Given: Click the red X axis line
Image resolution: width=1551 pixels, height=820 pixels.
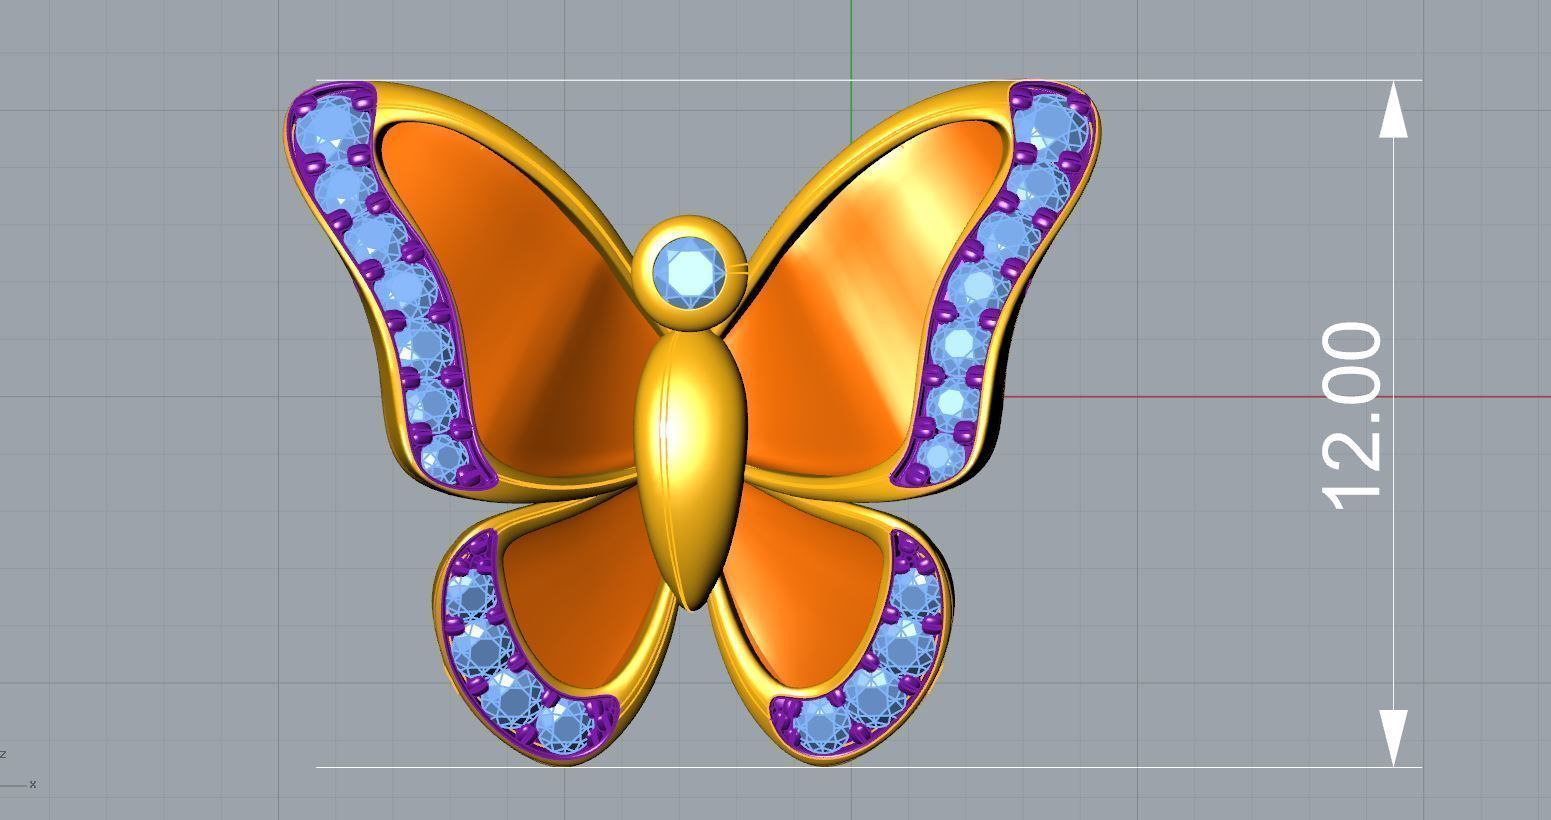Looking at the screenshot, I should click(x=1250, y=397).
